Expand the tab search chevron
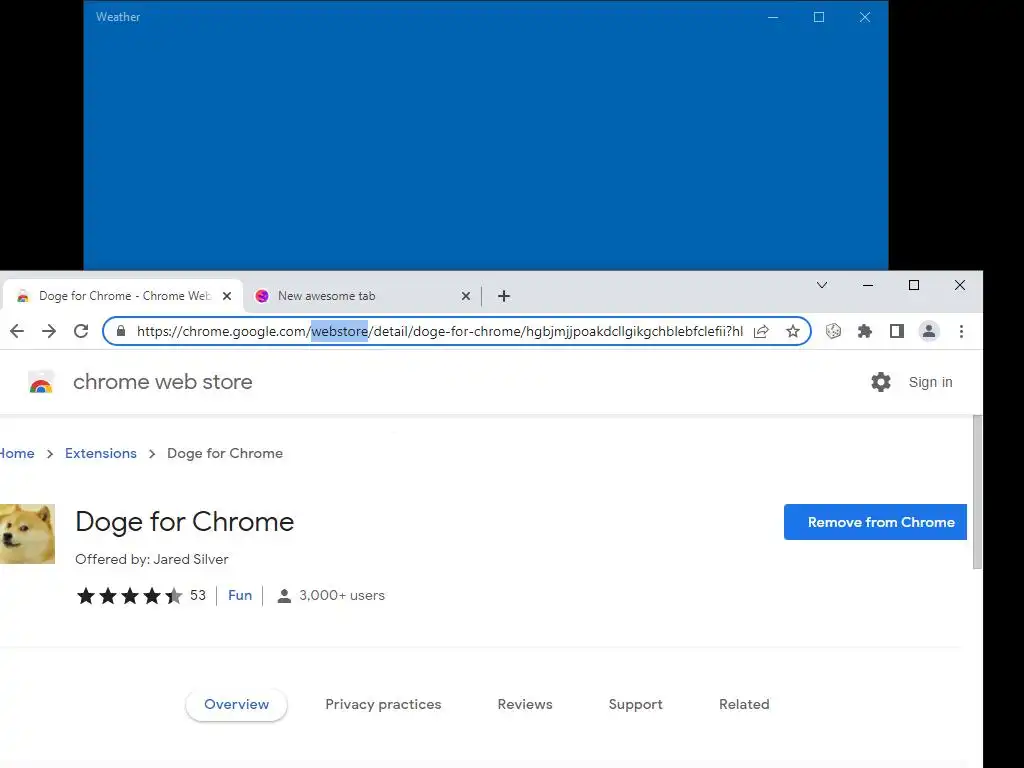Viewport: 1024px width, 768px height. pos(822,285)
